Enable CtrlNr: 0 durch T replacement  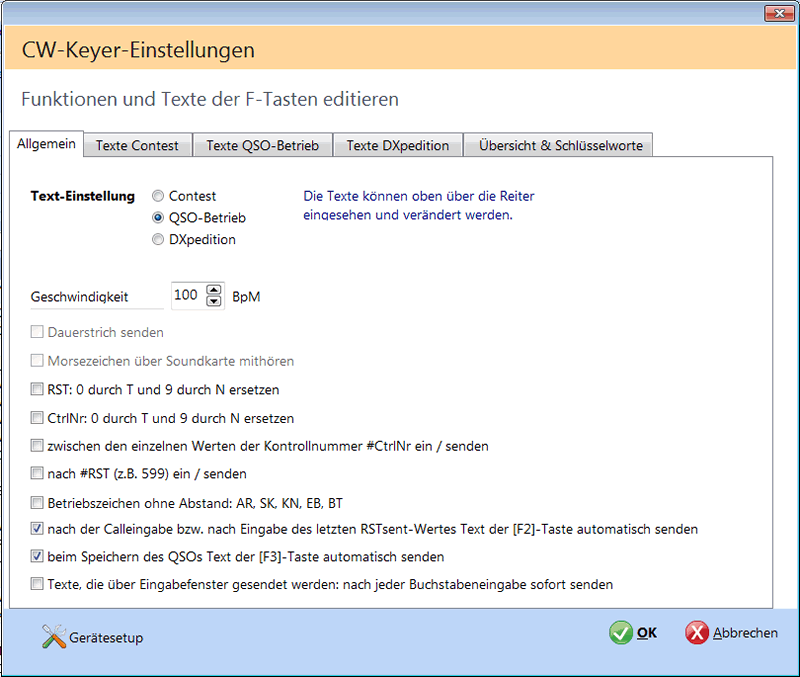(37, 418)
